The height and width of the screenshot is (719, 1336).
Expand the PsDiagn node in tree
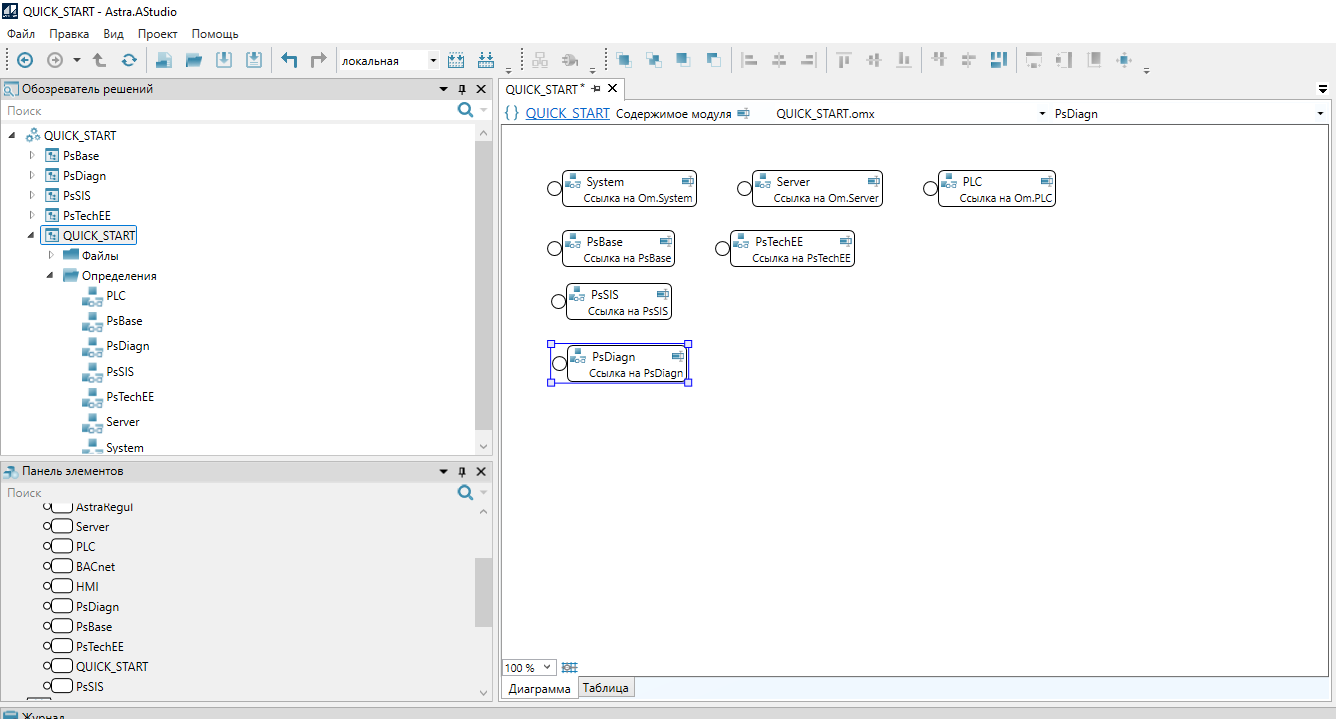32,176
